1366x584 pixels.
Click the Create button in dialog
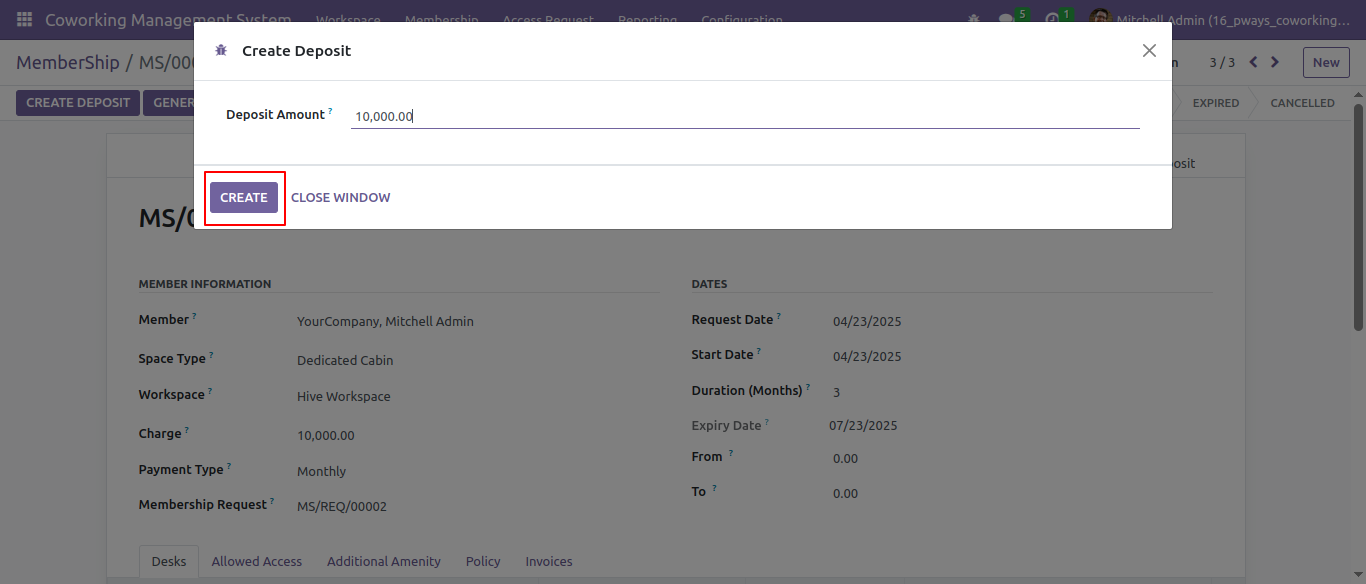(244, 197)
